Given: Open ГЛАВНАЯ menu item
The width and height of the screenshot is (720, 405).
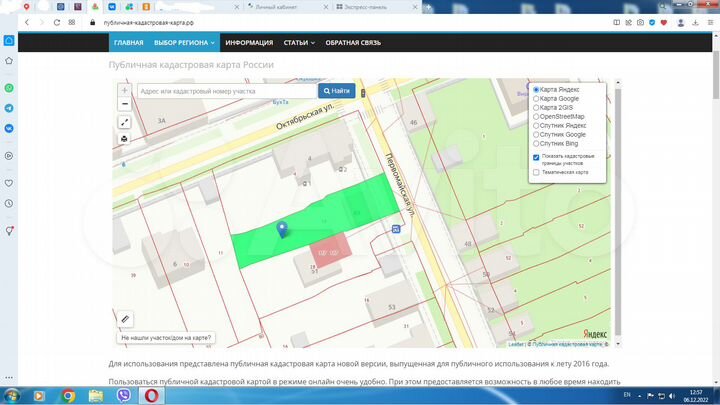Looking at the screenshot, I should (x=129, y=43).
